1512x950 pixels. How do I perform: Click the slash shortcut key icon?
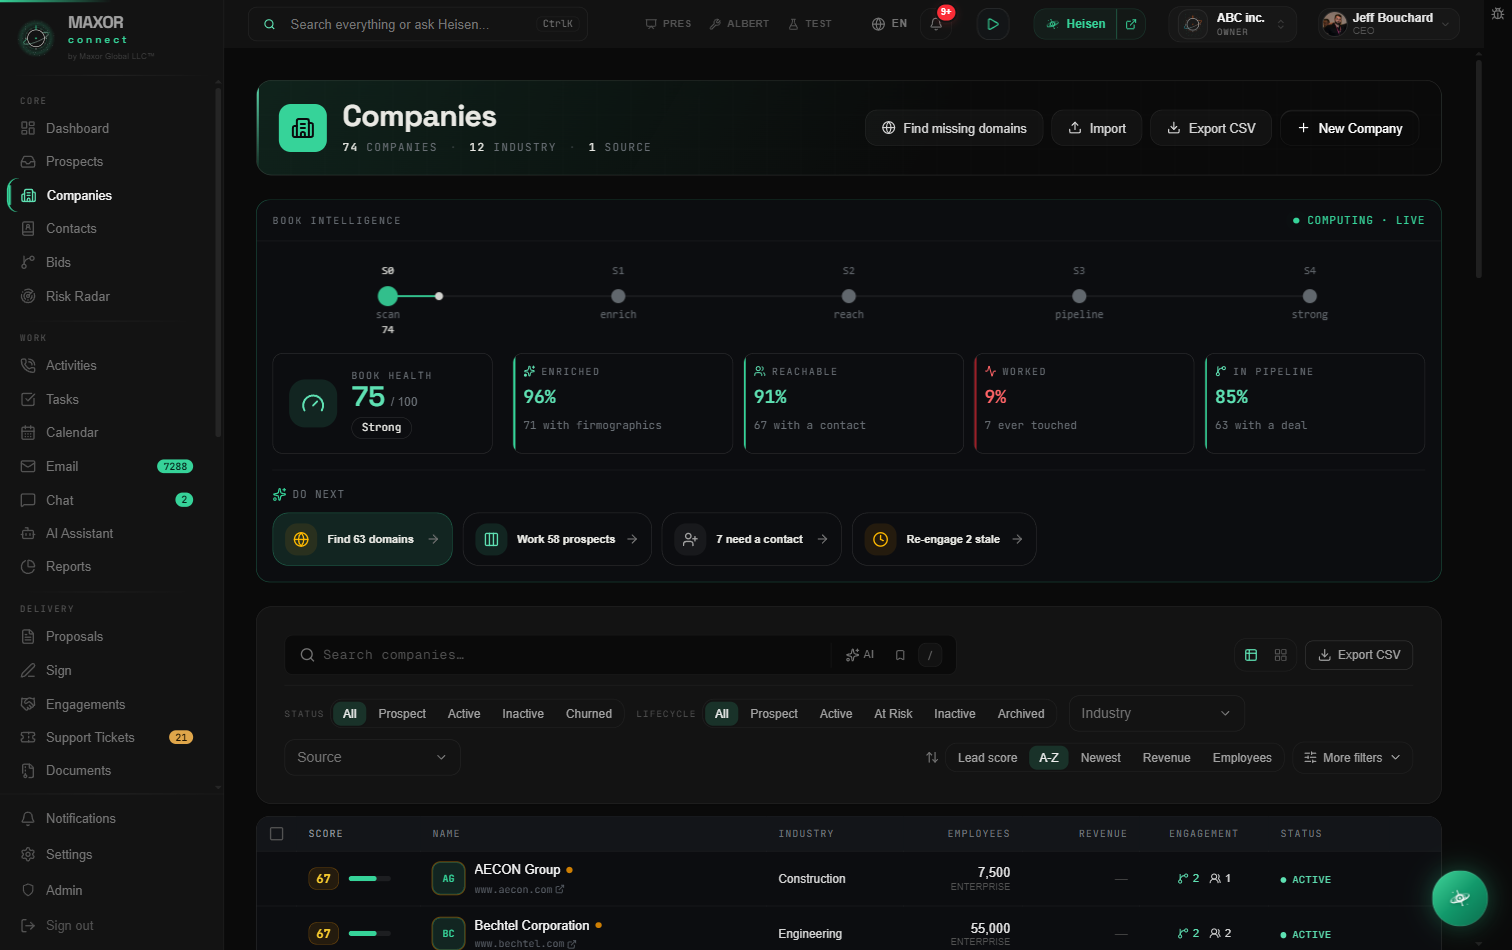click(930, 655)
